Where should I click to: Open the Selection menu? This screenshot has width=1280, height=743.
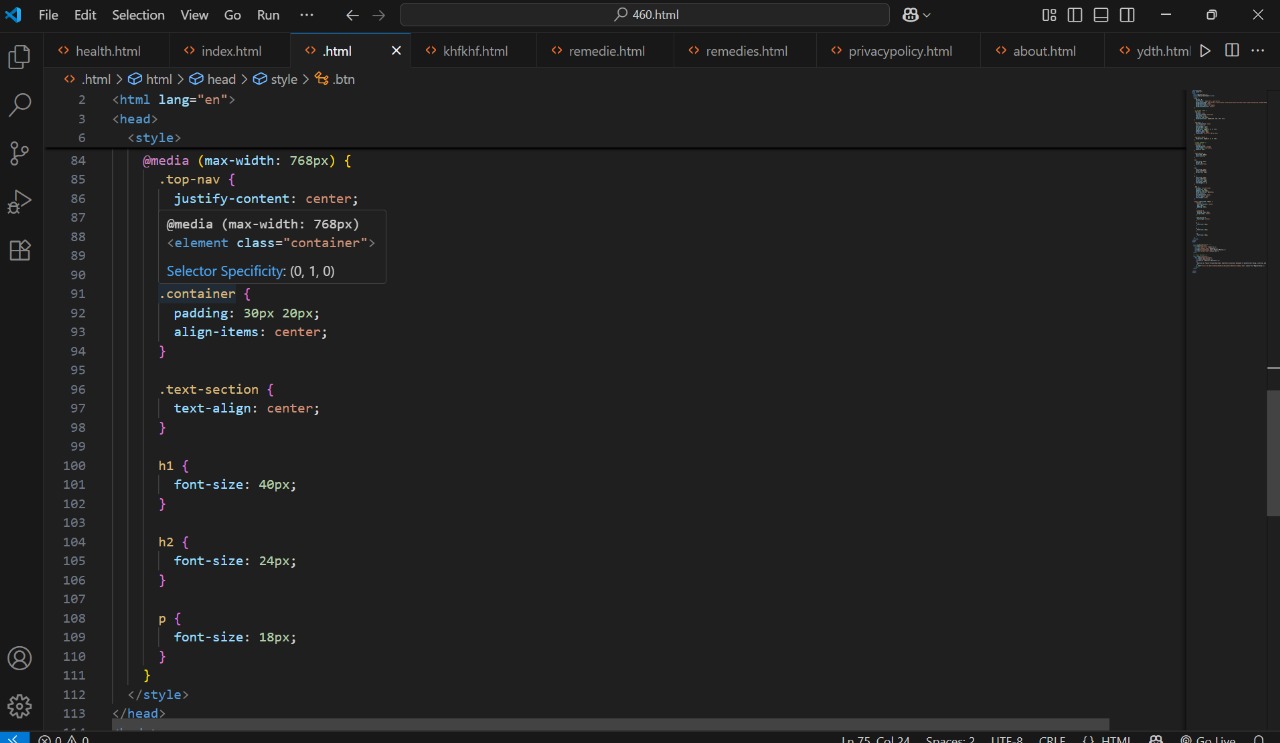tap(138, 15)
